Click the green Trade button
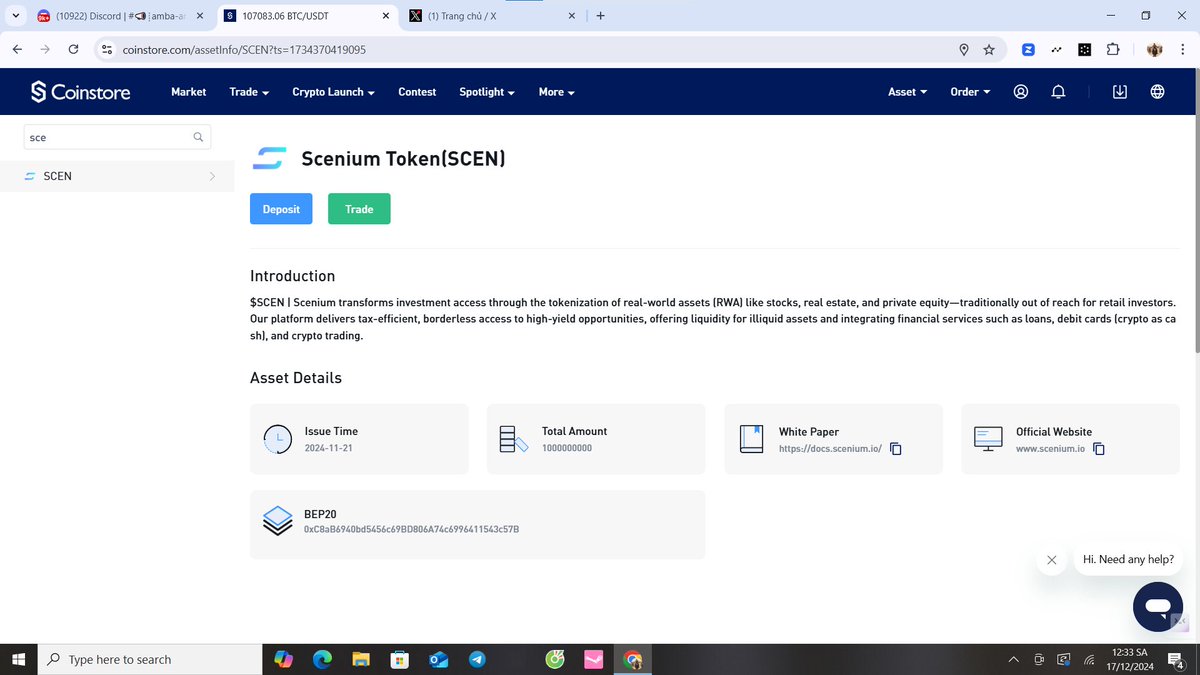1200x675 pixels. (359, 209)
